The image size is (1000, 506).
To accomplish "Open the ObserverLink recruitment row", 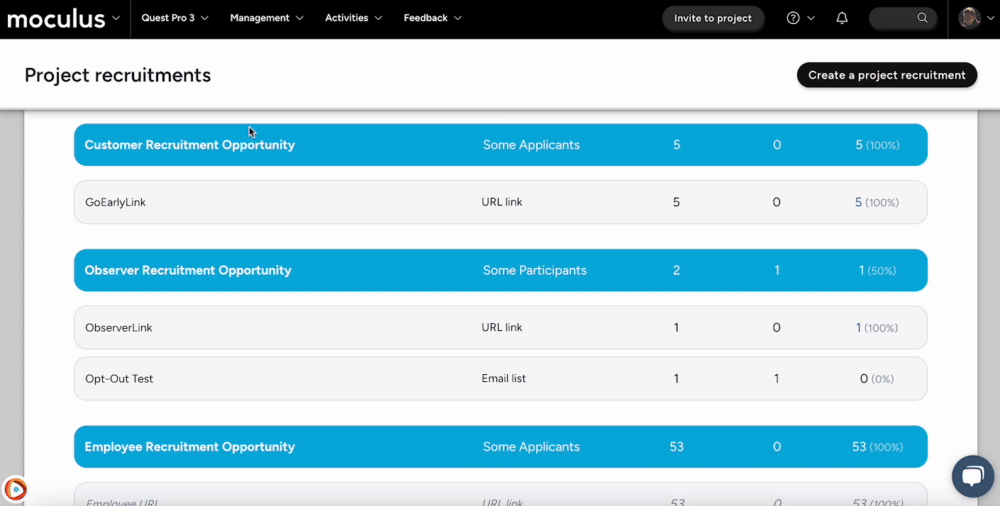I will click(x=119, y=328).
